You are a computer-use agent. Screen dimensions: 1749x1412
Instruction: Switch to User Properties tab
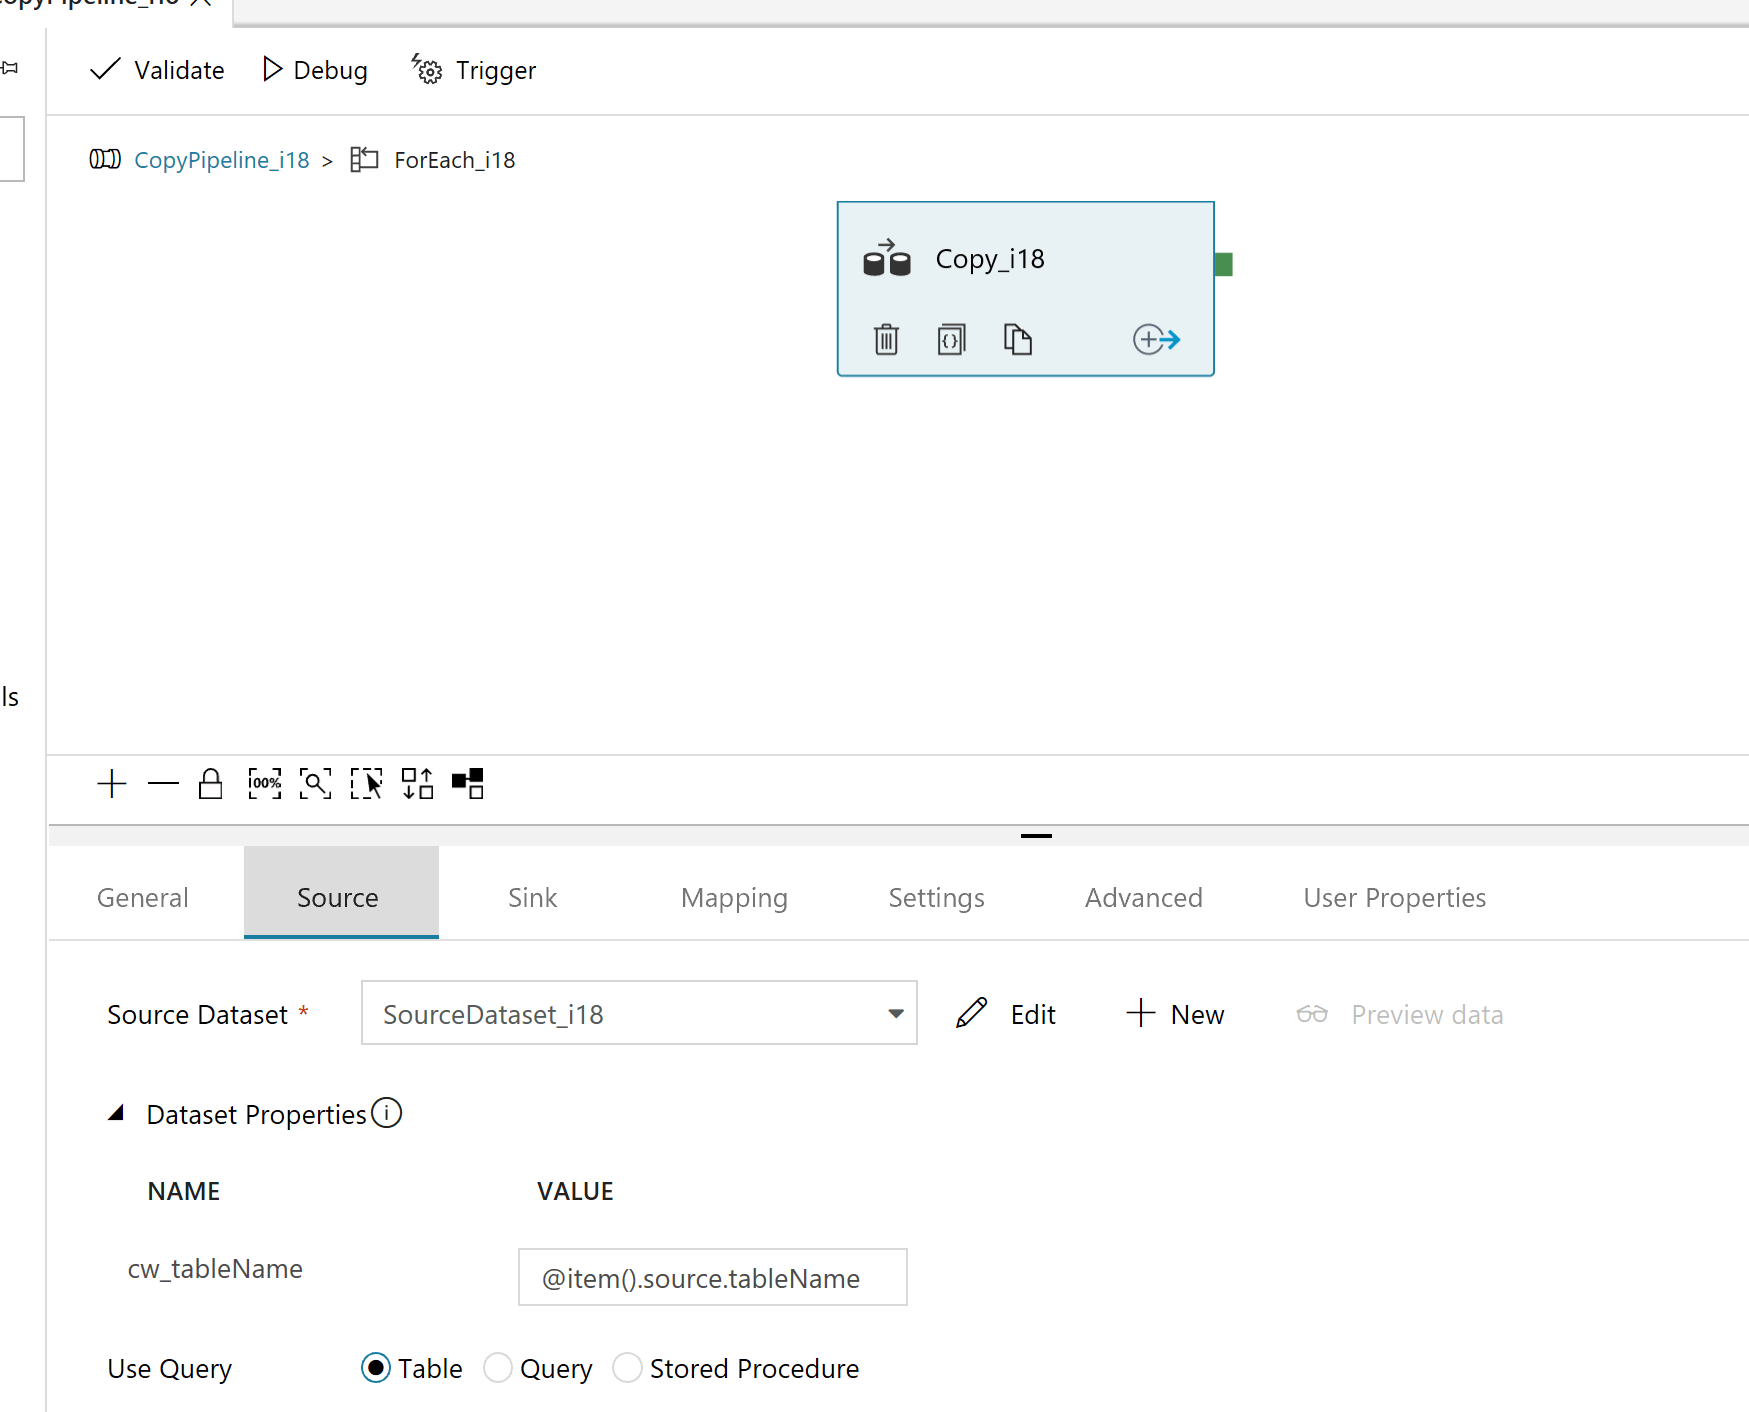(x=1394, y=897)
